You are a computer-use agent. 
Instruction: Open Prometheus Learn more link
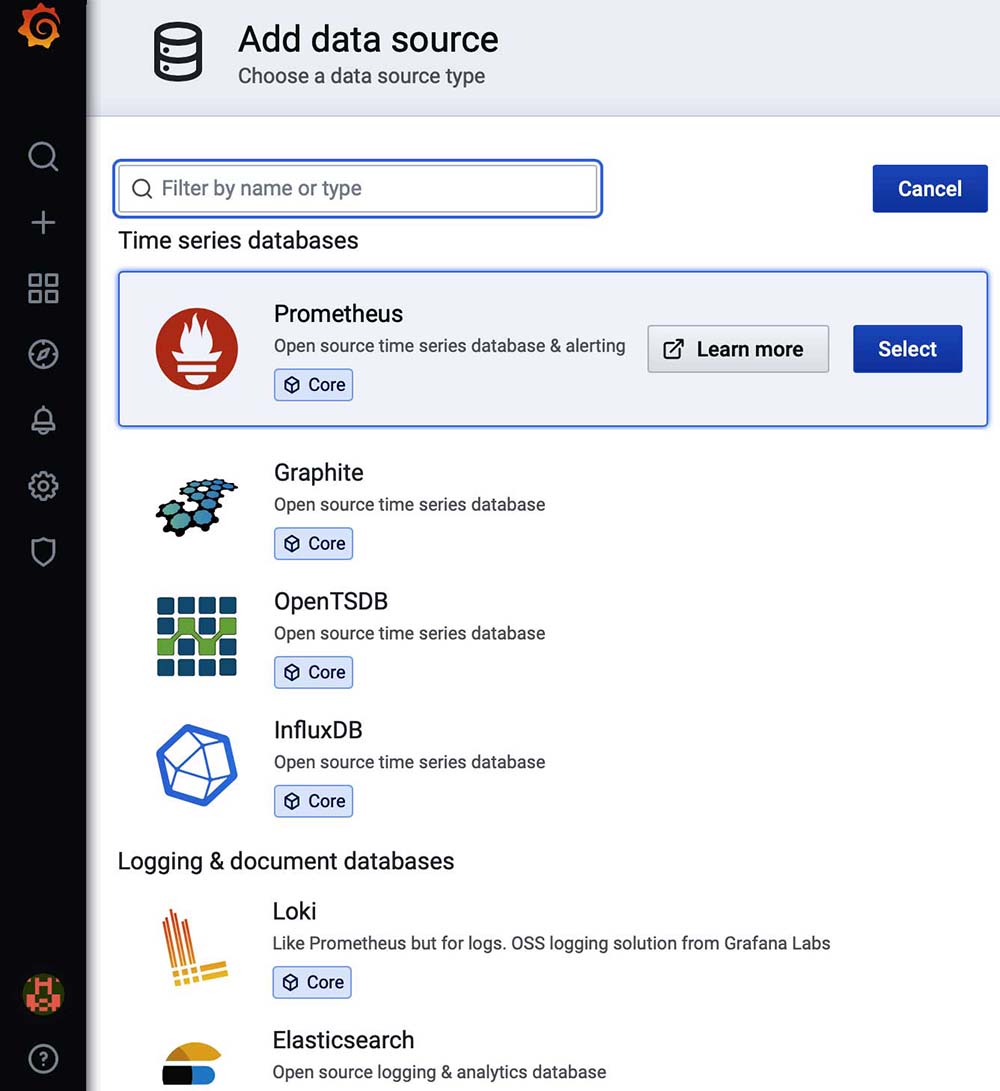click(x=738, y=349)
